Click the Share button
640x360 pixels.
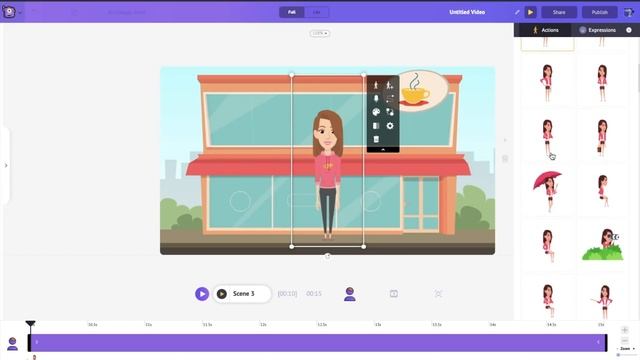pyautogui.click(x=559, y=12)
